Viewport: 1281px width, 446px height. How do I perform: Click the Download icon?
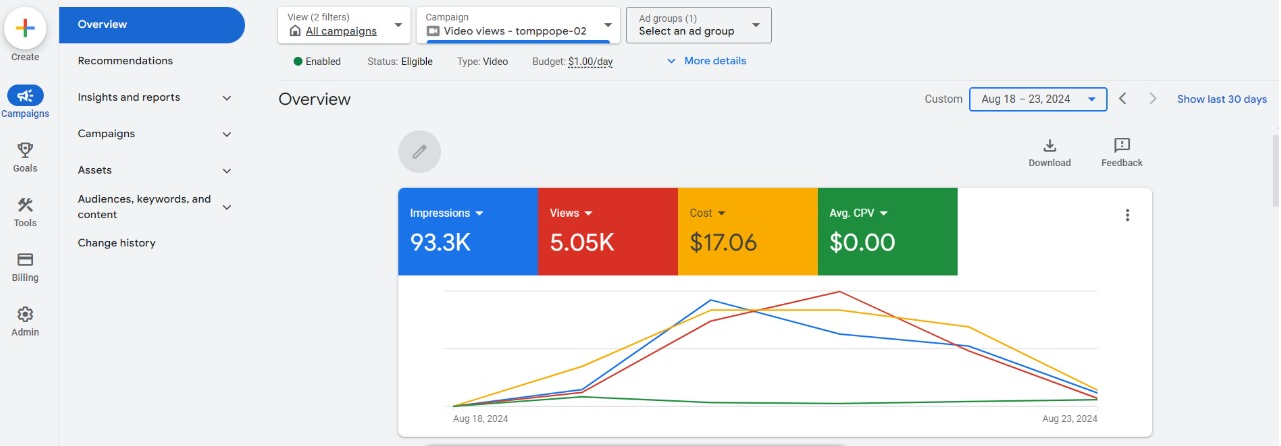tap(1049, 146)
